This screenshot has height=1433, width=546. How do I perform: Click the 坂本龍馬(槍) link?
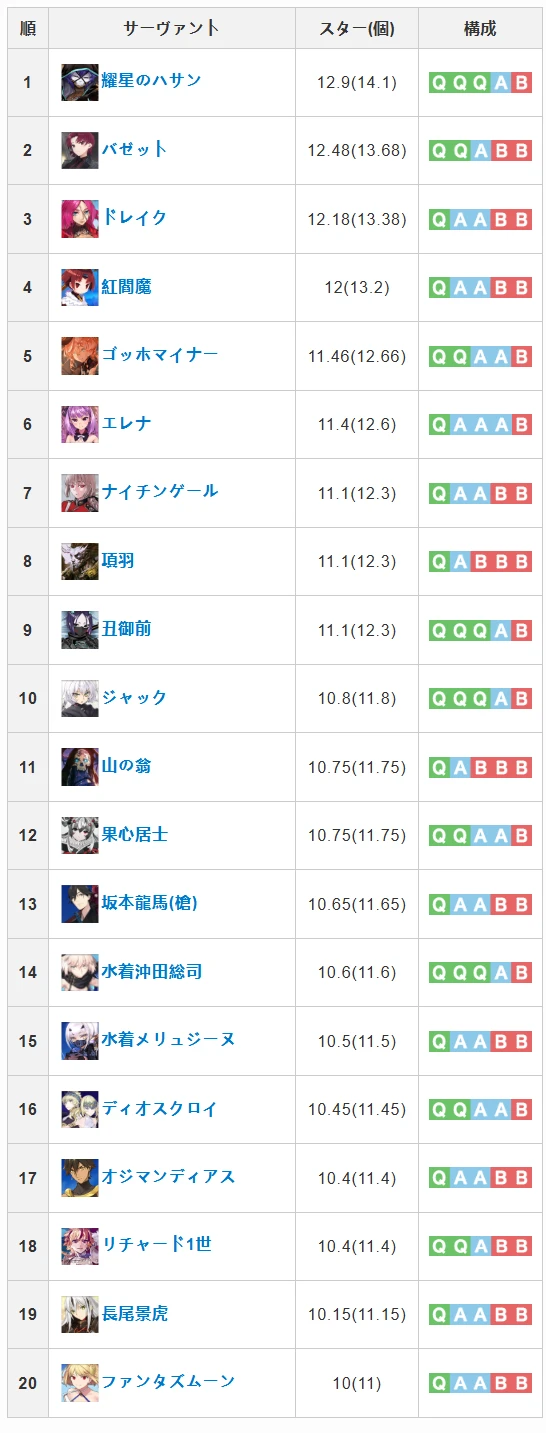pyautogui.click(x=150, y=902)
